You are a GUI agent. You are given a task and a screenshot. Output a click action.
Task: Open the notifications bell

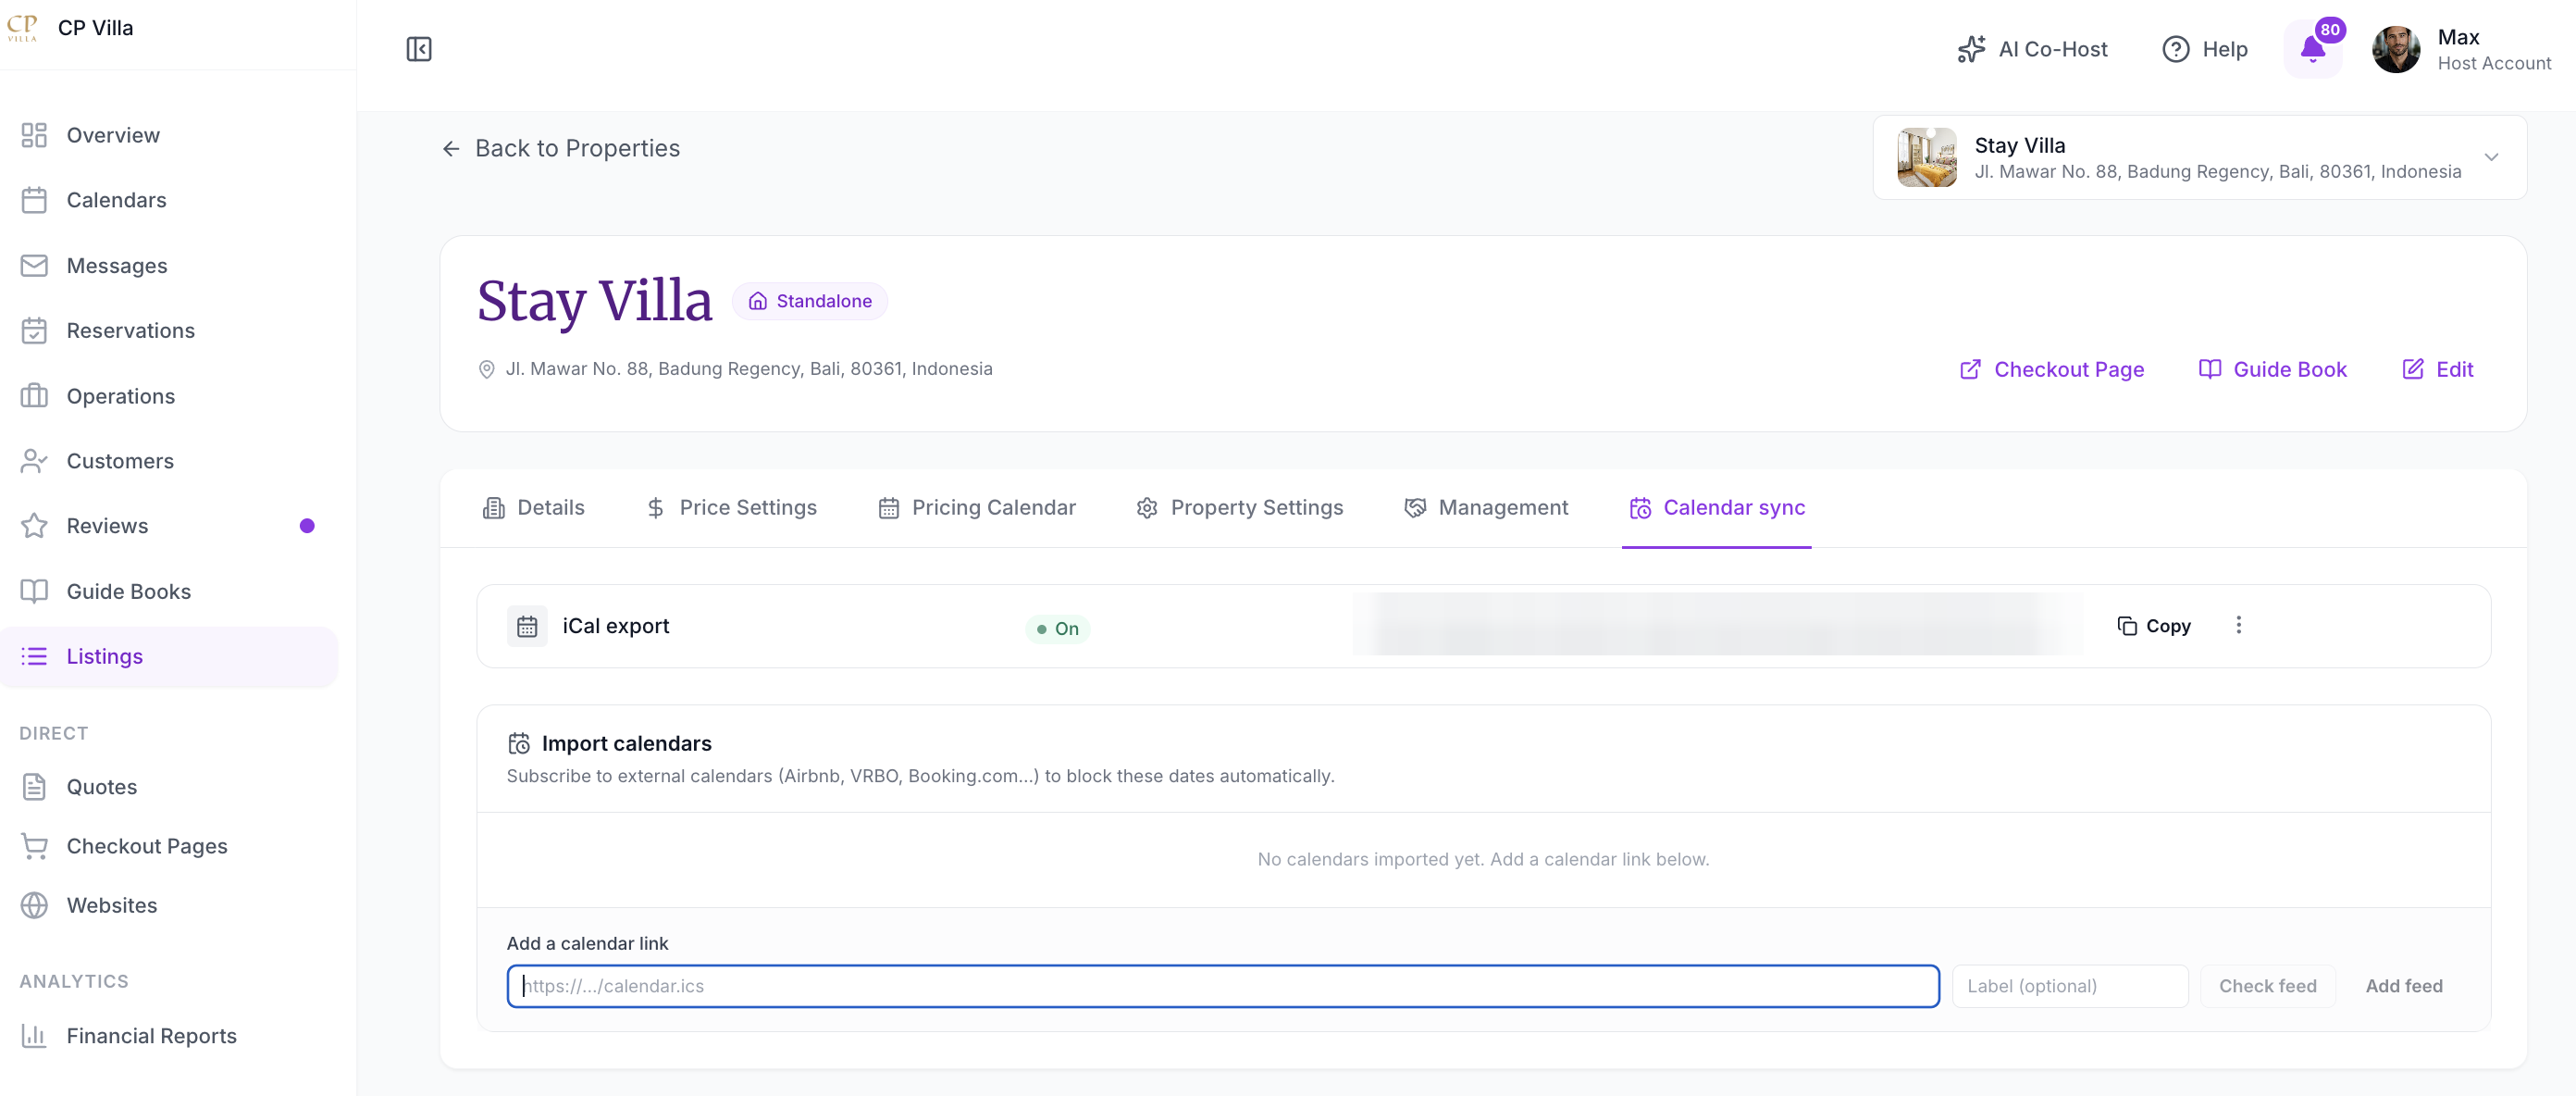[2312, 49]
